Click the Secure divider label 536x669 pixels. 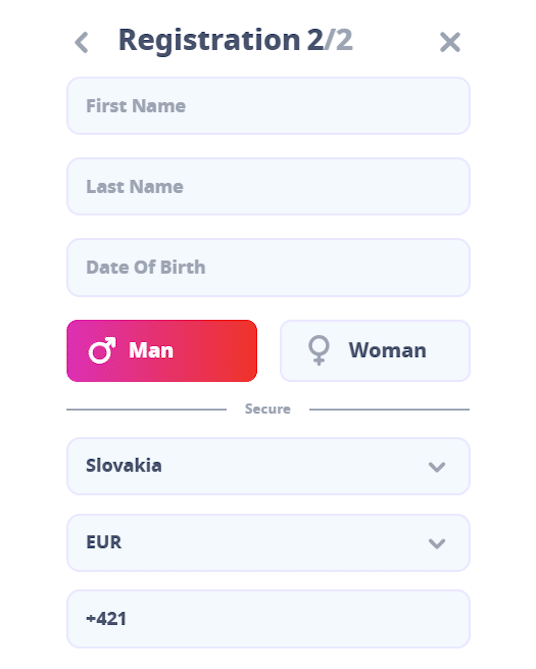[268, 409]
